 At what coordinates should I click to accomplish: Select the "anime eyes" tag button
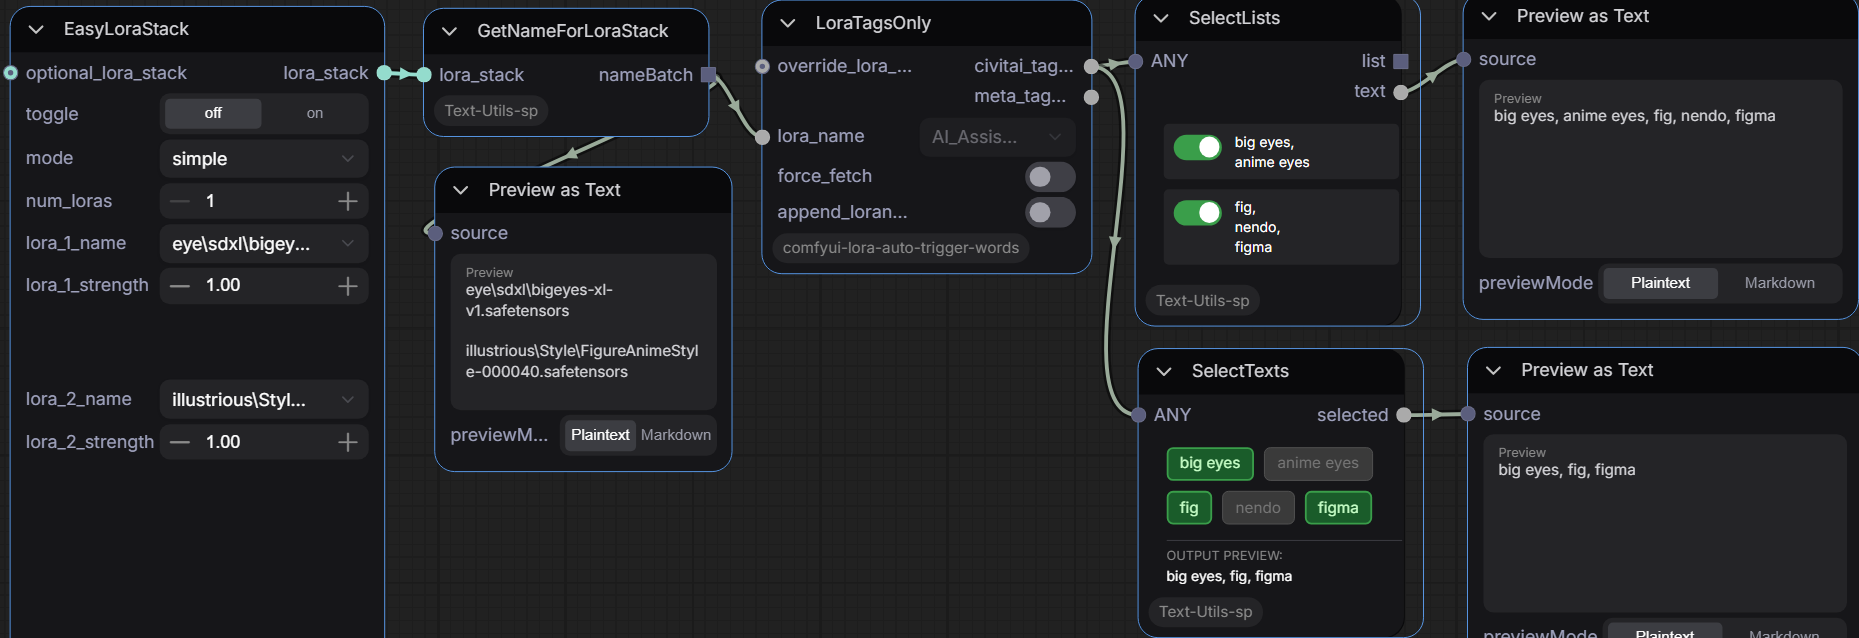click(1317, 463)
